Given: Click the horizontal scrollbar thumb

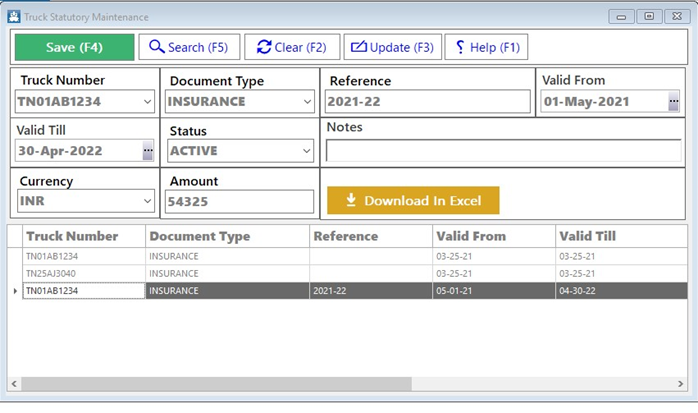Looking at the screenshot, I should click(216, 384).
